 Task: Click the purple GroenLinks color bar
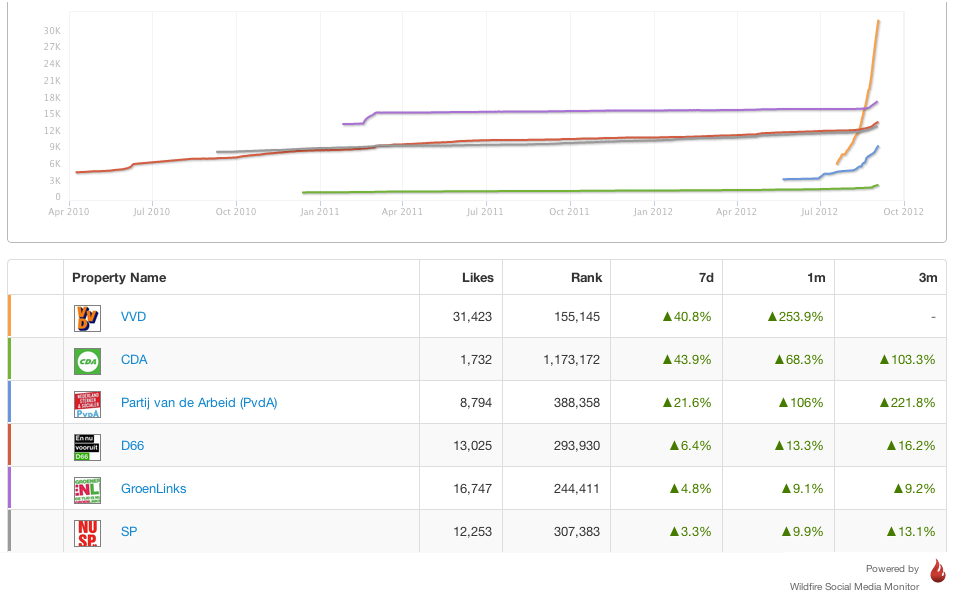[x=9, y=488]
